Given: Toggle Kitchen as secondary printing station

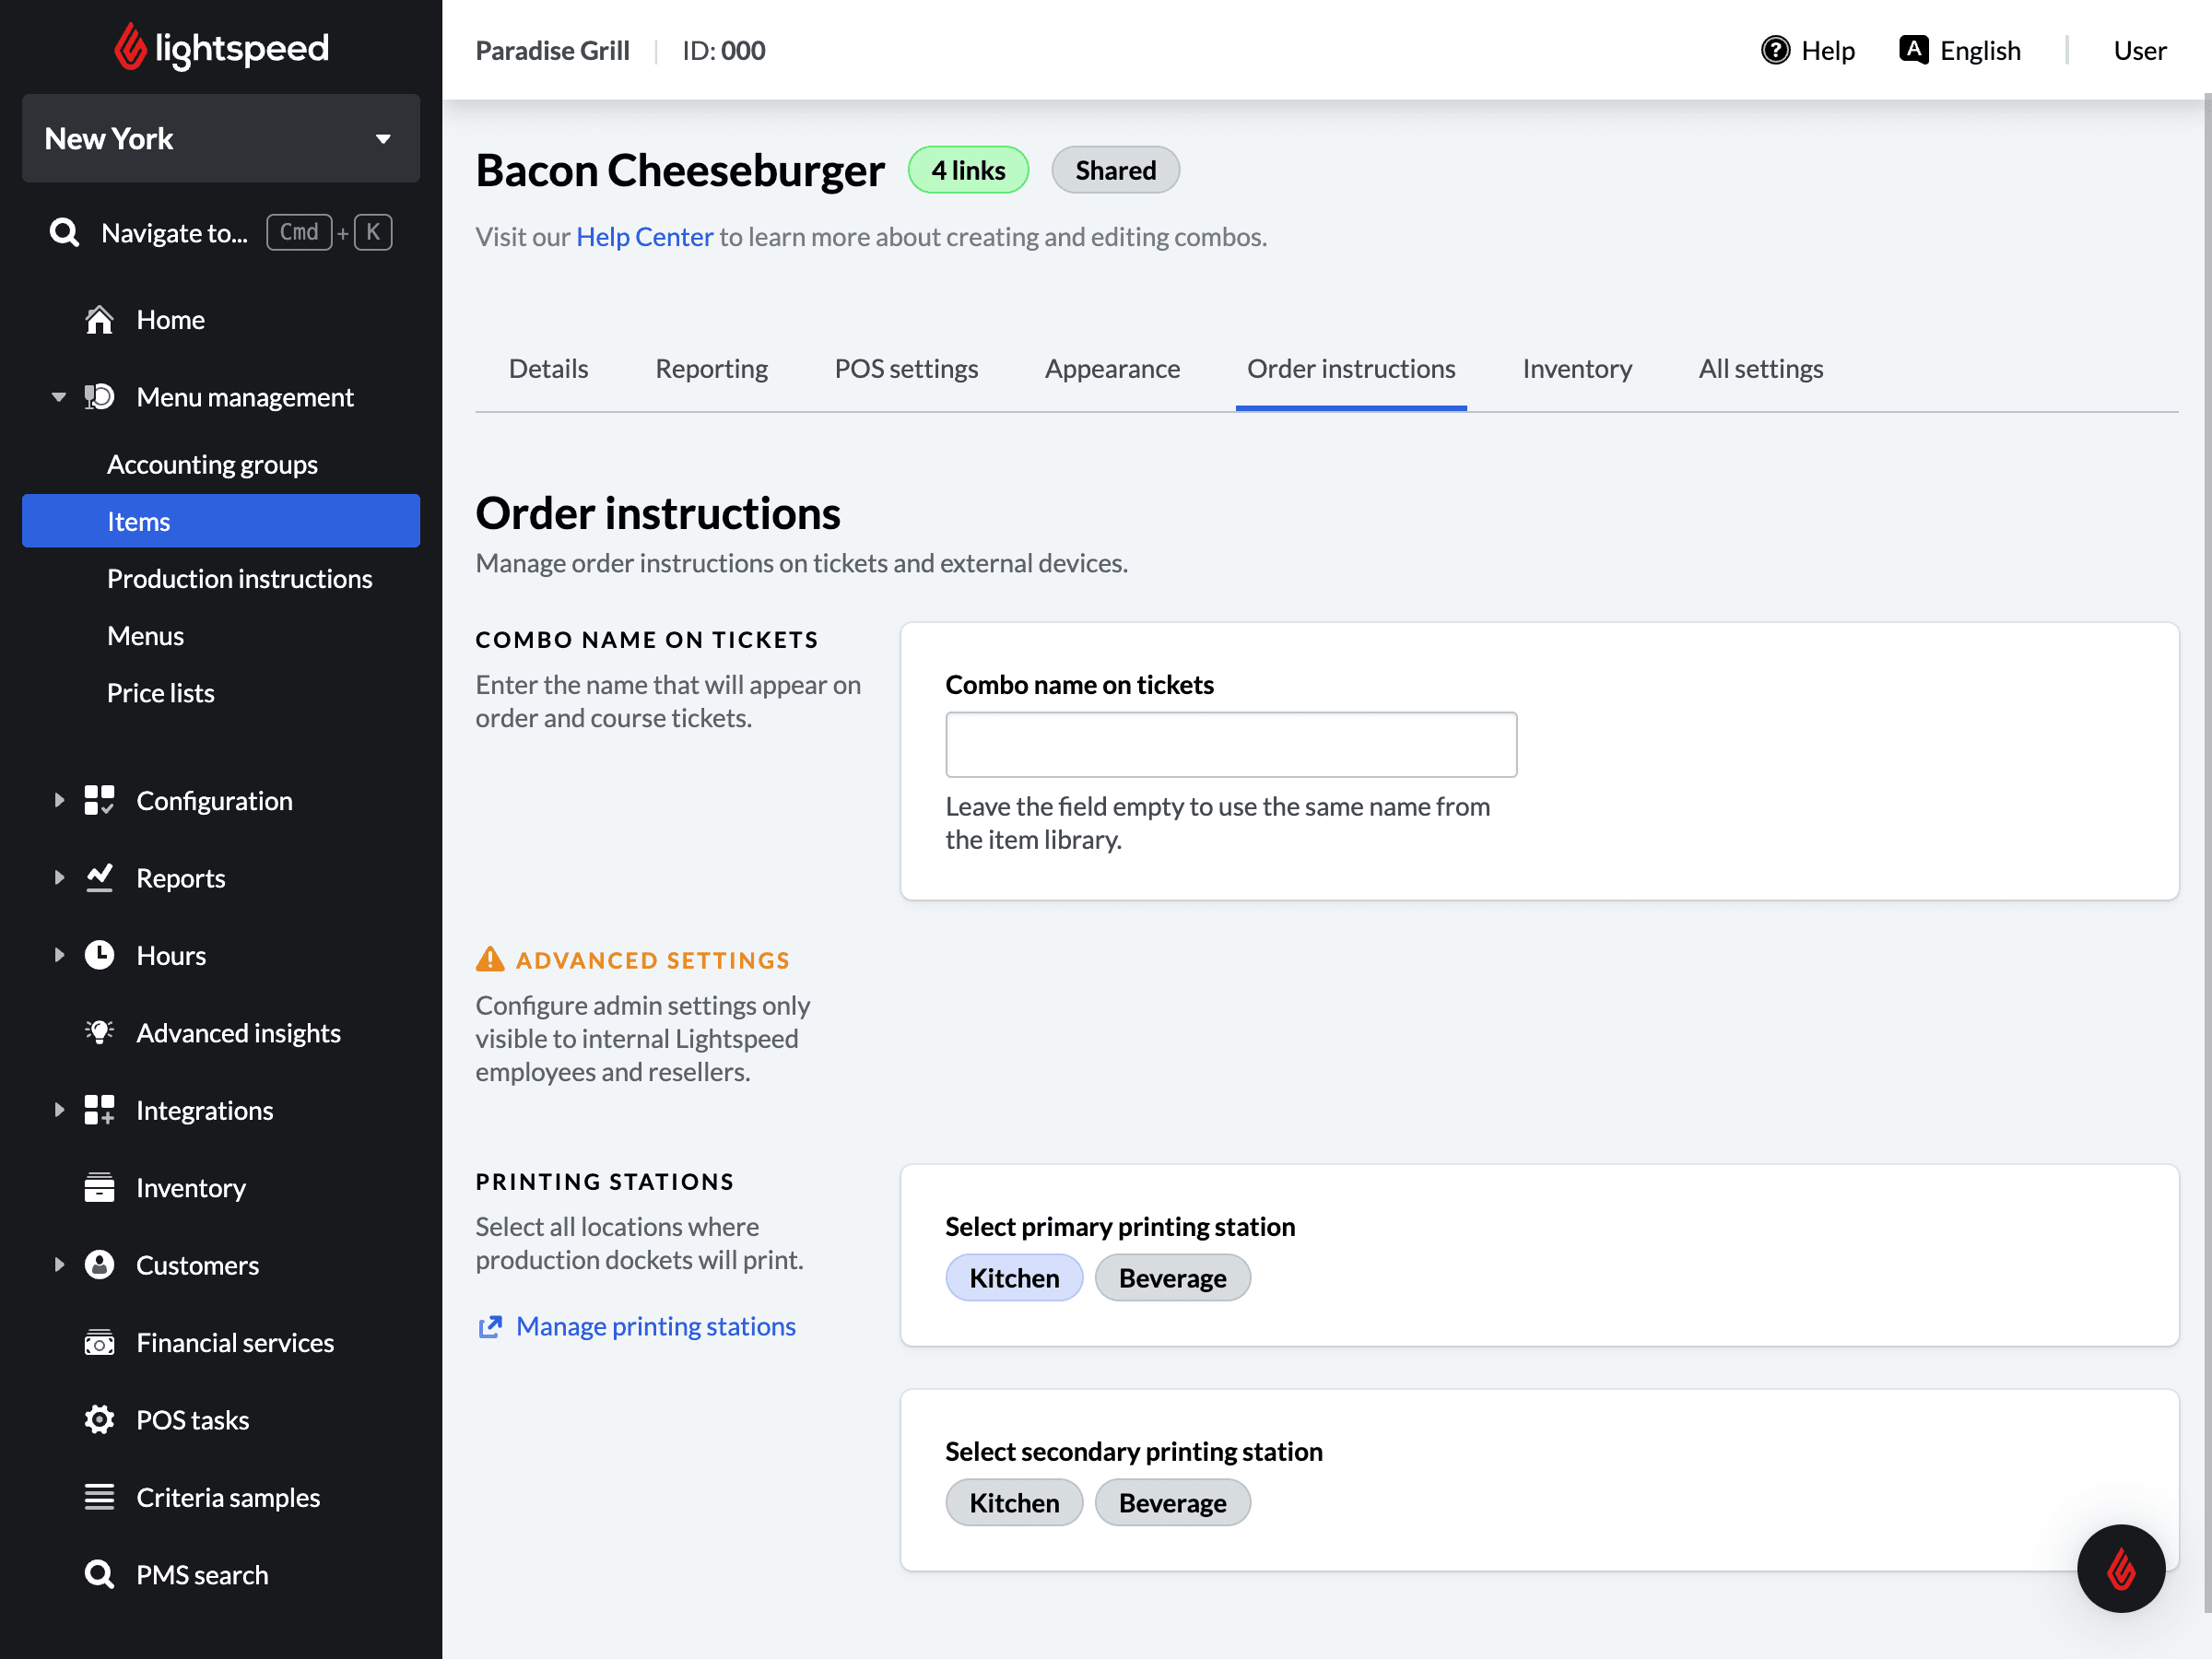Looking at the screenshot, I should pyautogui.click(x=1013, y=1502).
